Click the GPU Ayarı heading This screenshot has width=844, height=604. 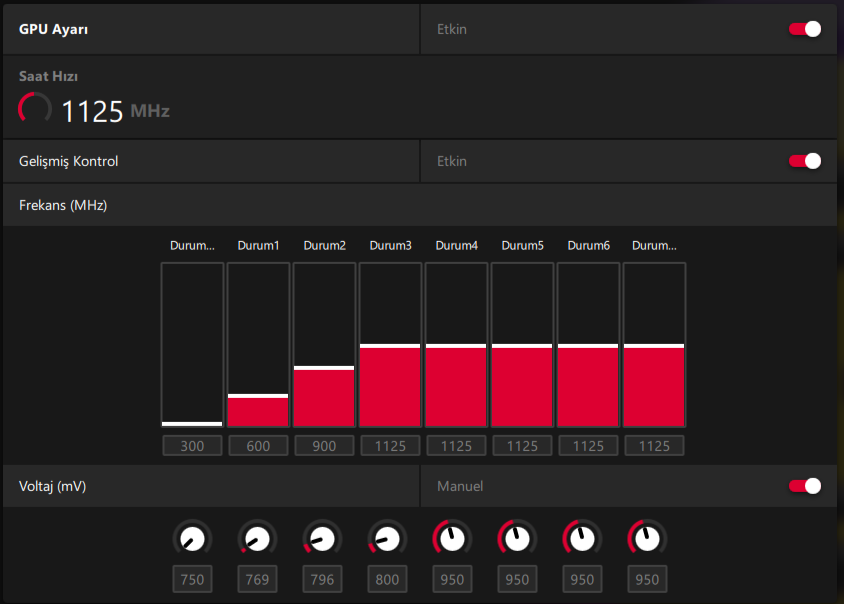[x=53, y=29]
